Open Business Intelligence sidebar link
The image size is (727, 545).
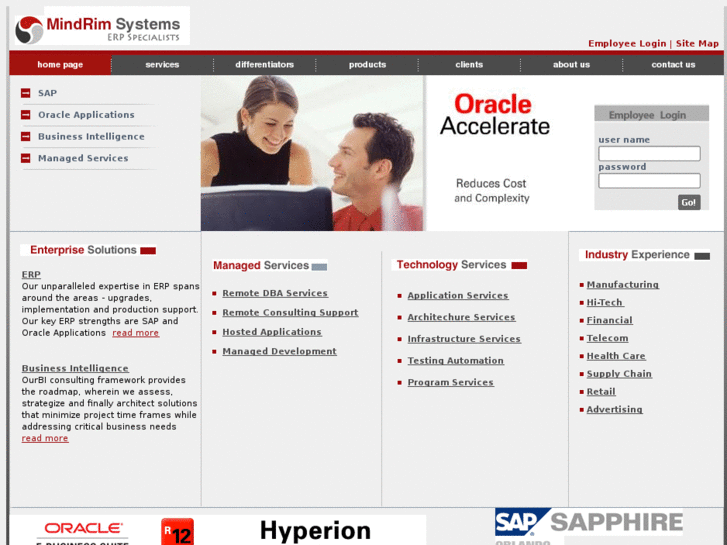91,136
